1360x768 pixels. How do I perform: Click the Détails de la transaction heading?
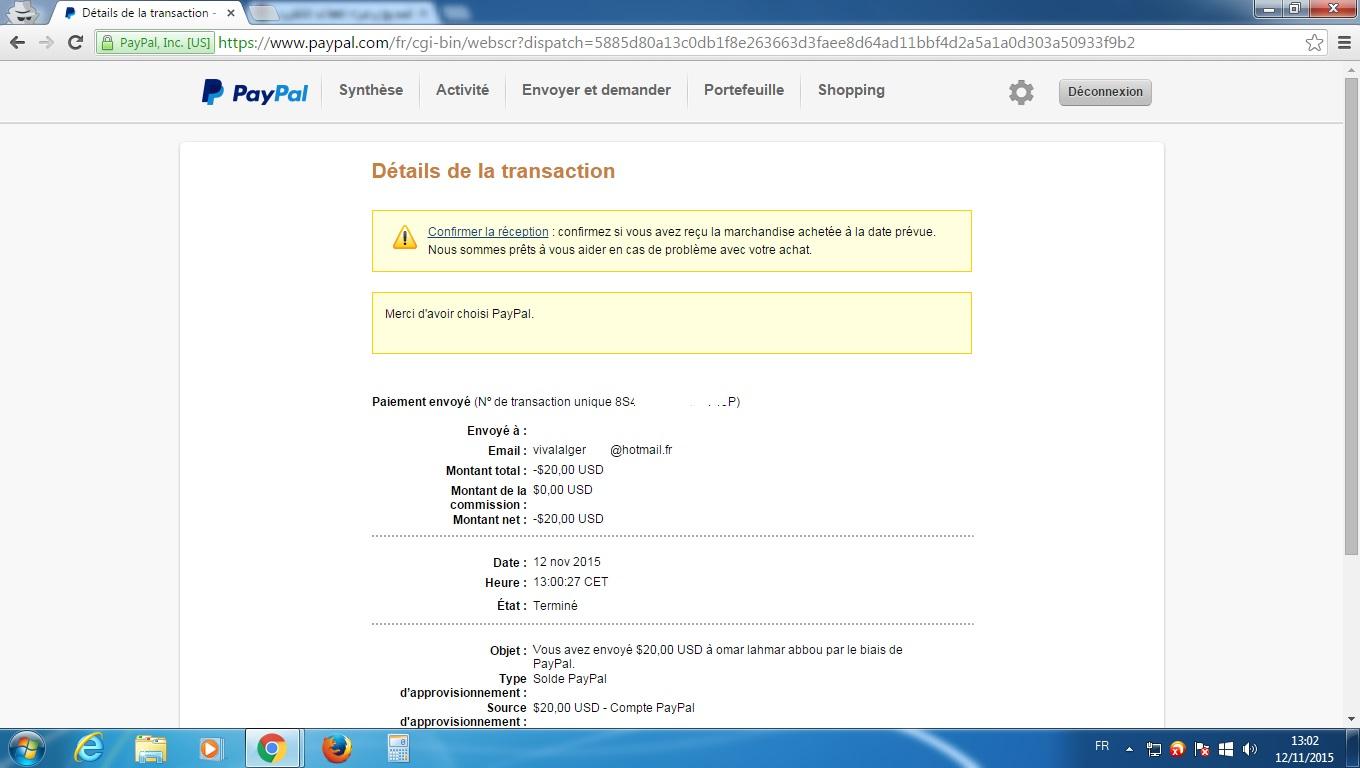(x=493, y=171)
